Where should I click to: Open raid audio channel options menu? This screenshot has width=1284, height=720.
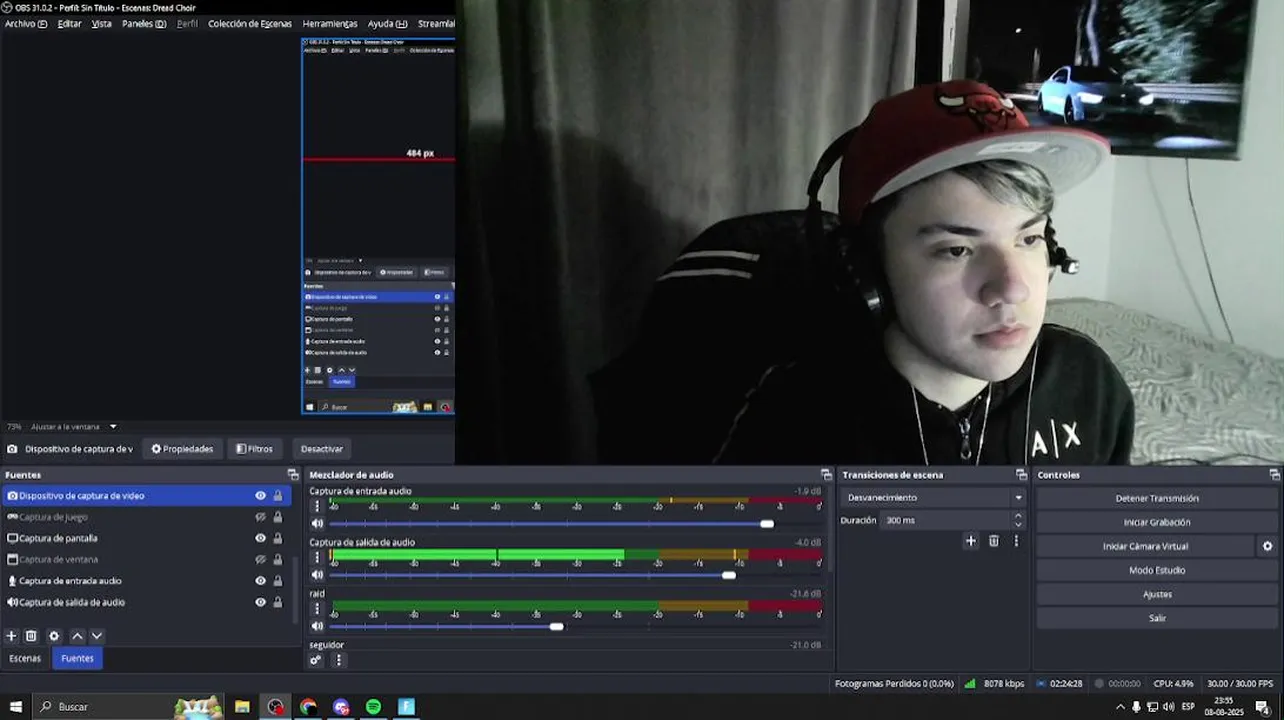click(317, 609)
